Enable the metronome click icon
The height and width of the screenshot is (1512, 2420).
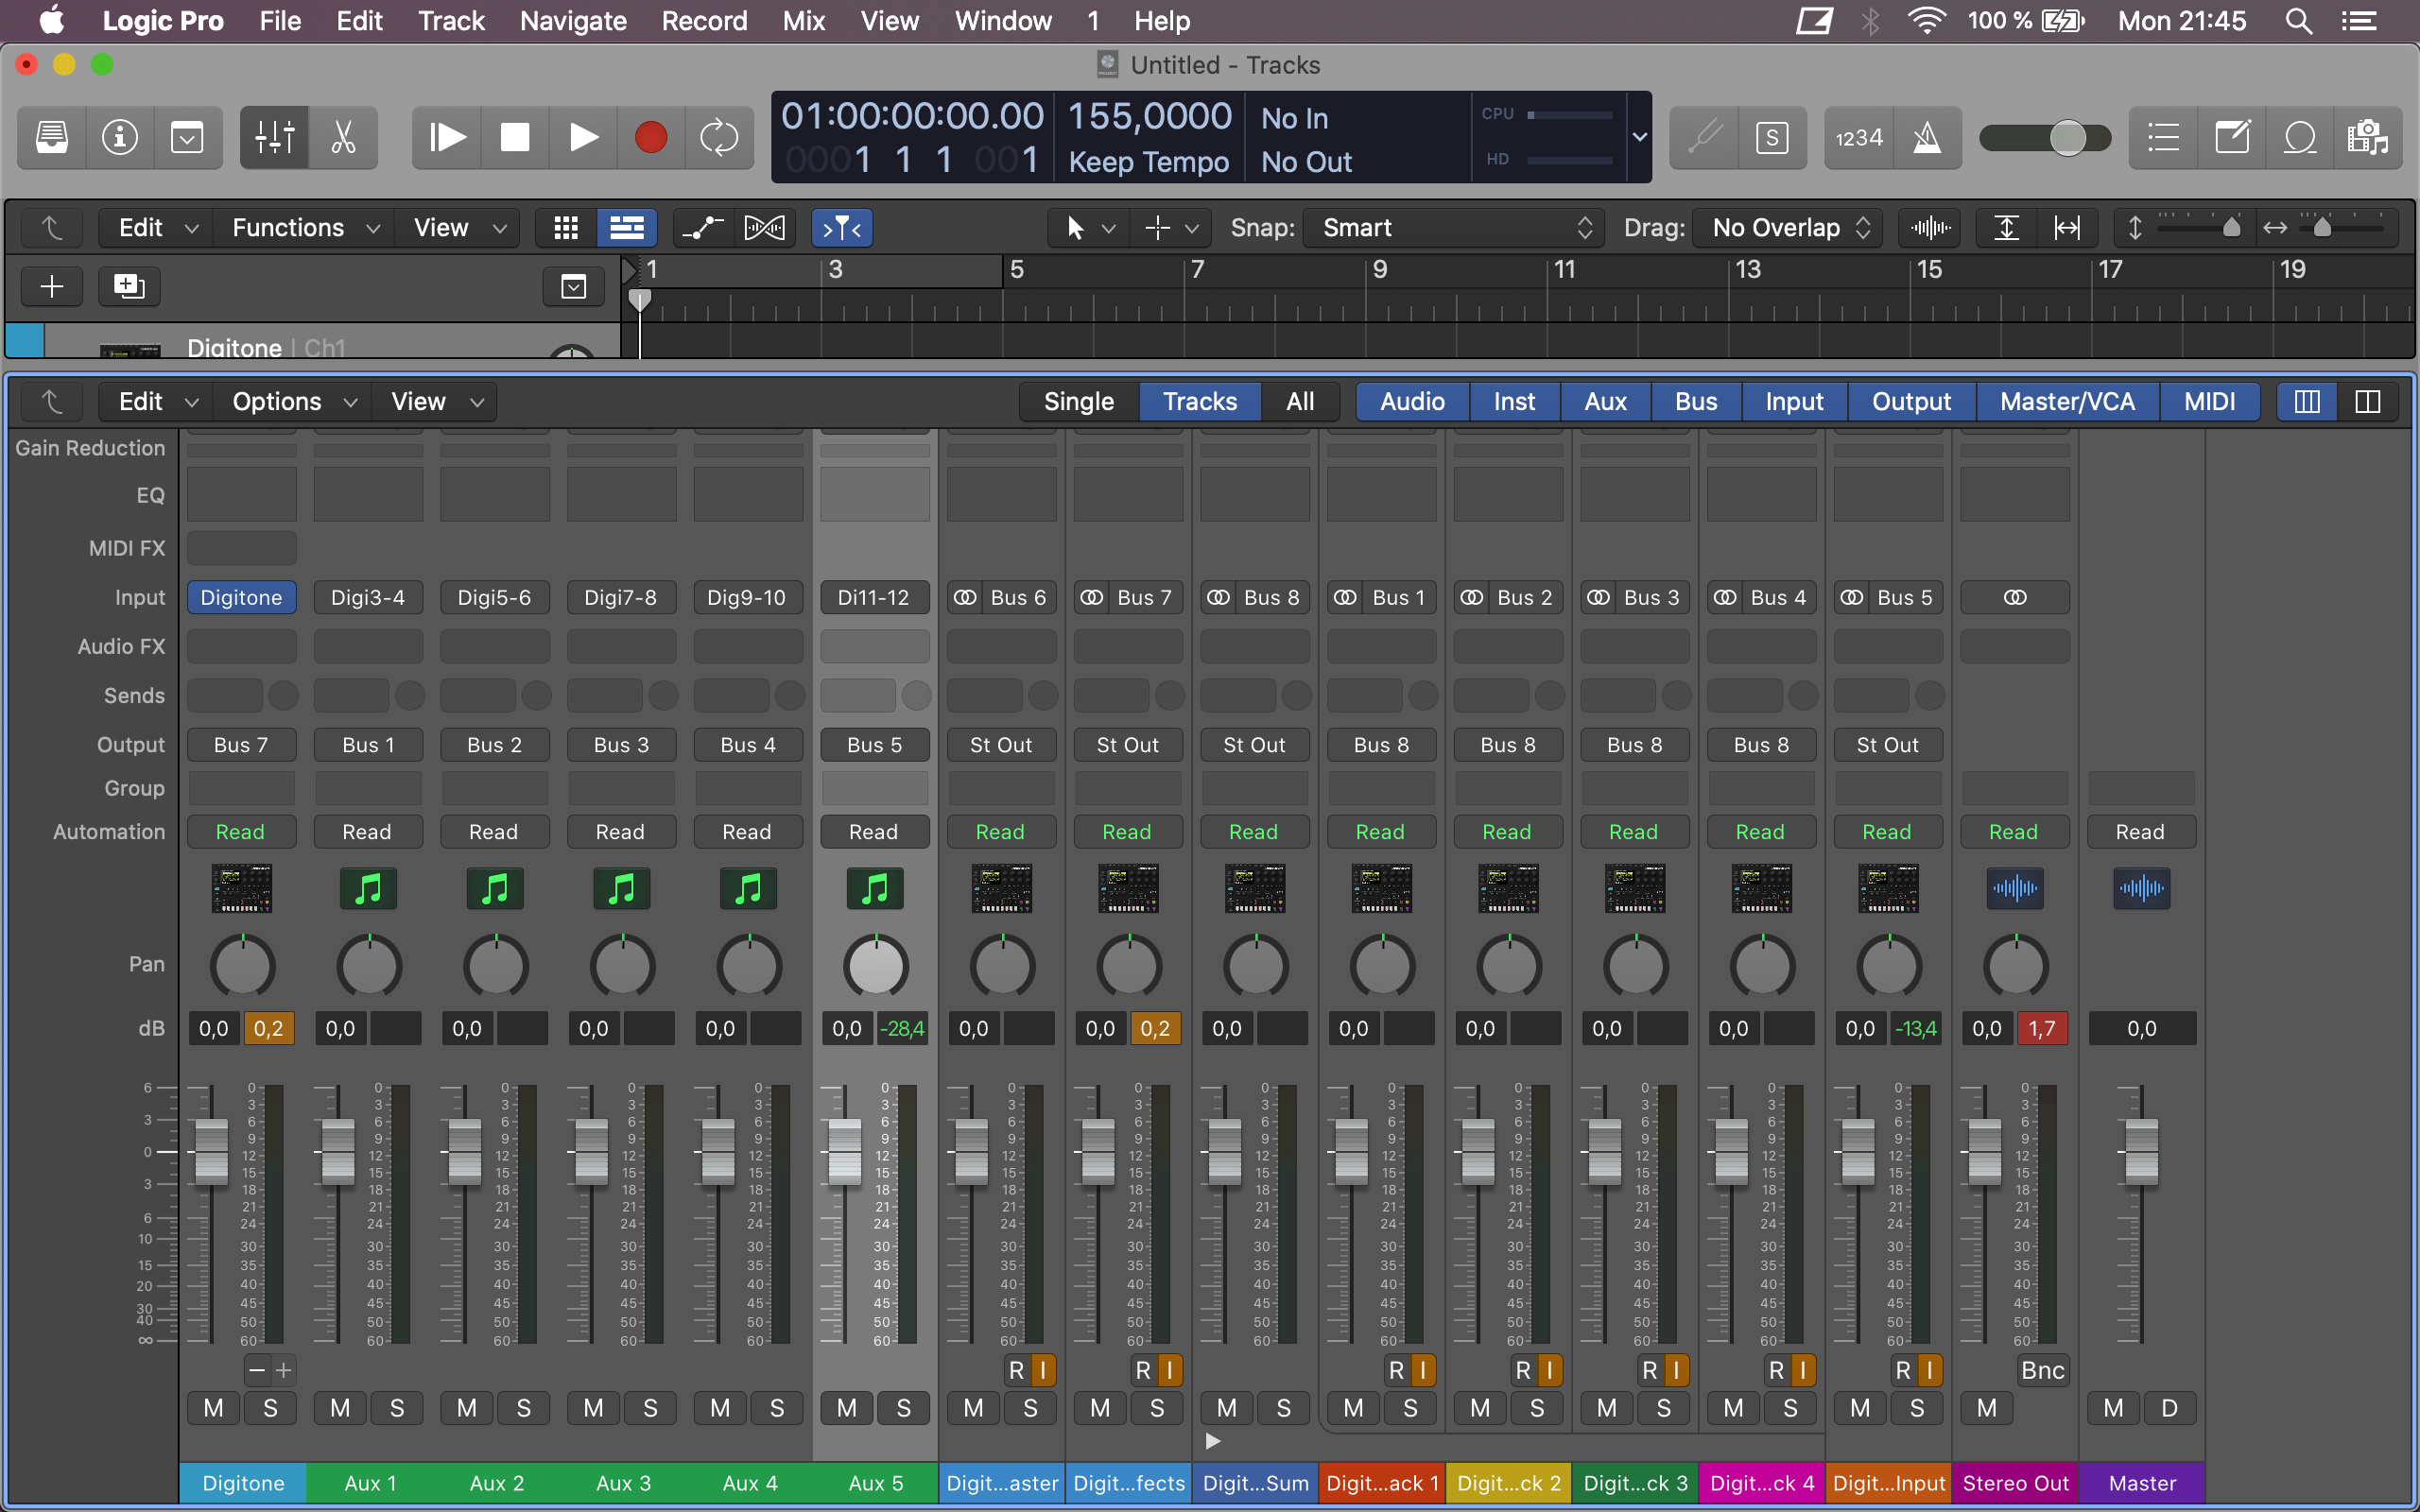[x=1927, y=137]
